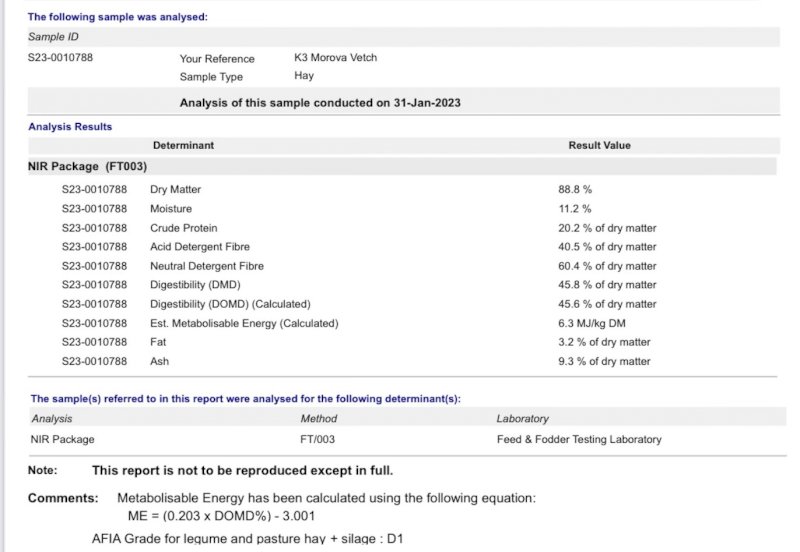This screenshot has height=552, width=800.
Task: Select 'Feed & Fodder Testing Laboratory' text
Action: [x=578, y=439]
